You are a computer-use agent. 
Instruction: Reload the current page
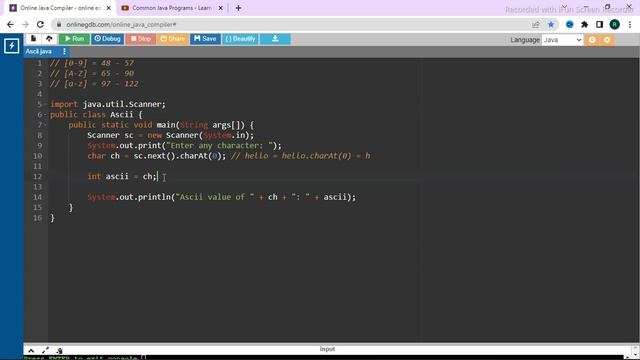(40, 24)
